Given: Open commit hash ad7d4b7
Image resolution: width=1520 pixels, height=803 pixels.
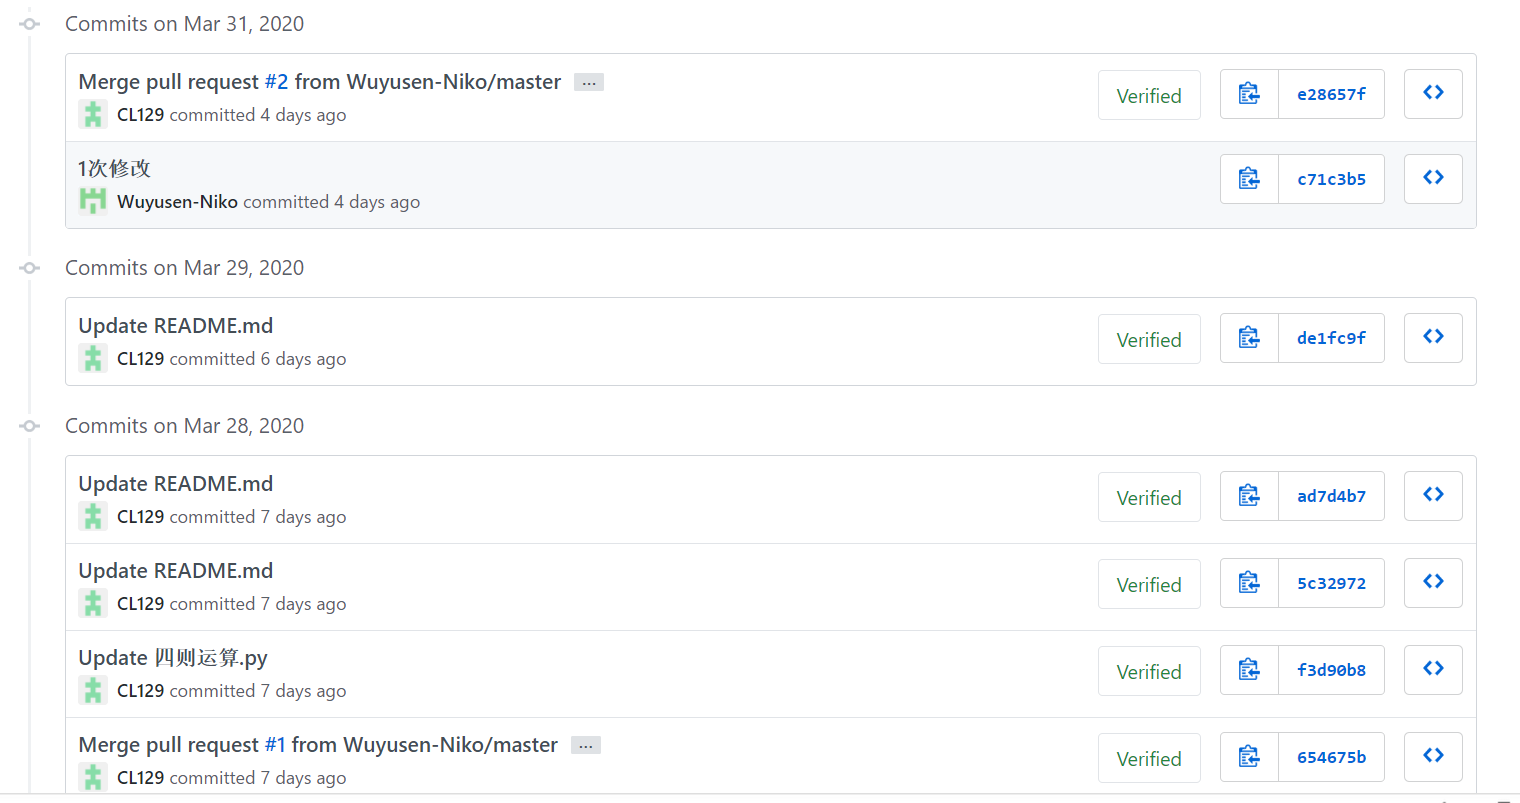Looking at the screenshot, I should pyautogui.click(x=1331, y=496).
